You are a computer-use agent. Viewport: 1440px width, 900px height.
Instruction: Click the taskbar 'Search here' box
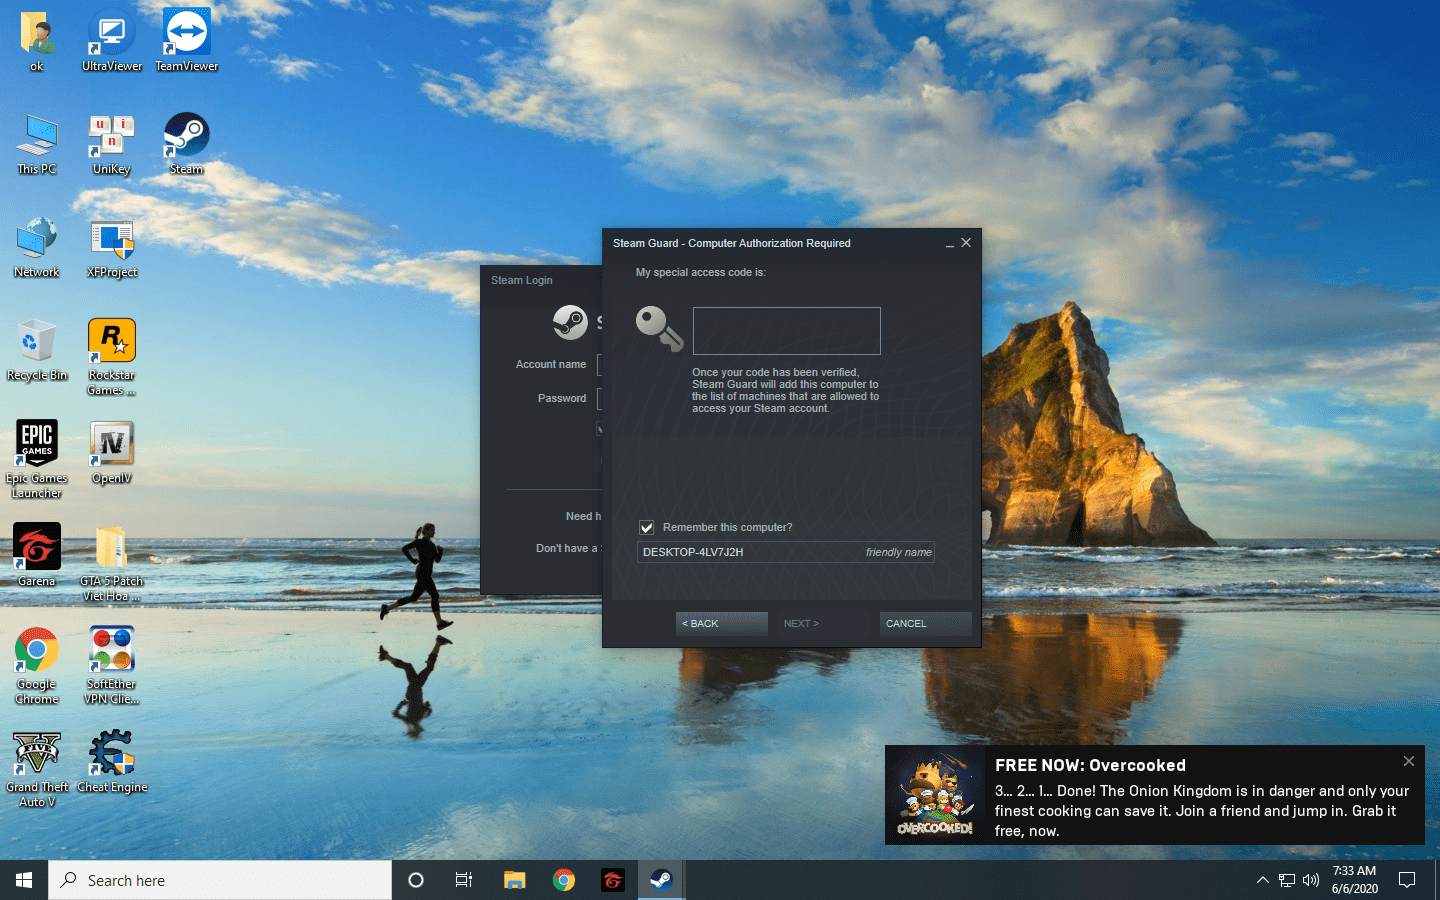(220, 880)
